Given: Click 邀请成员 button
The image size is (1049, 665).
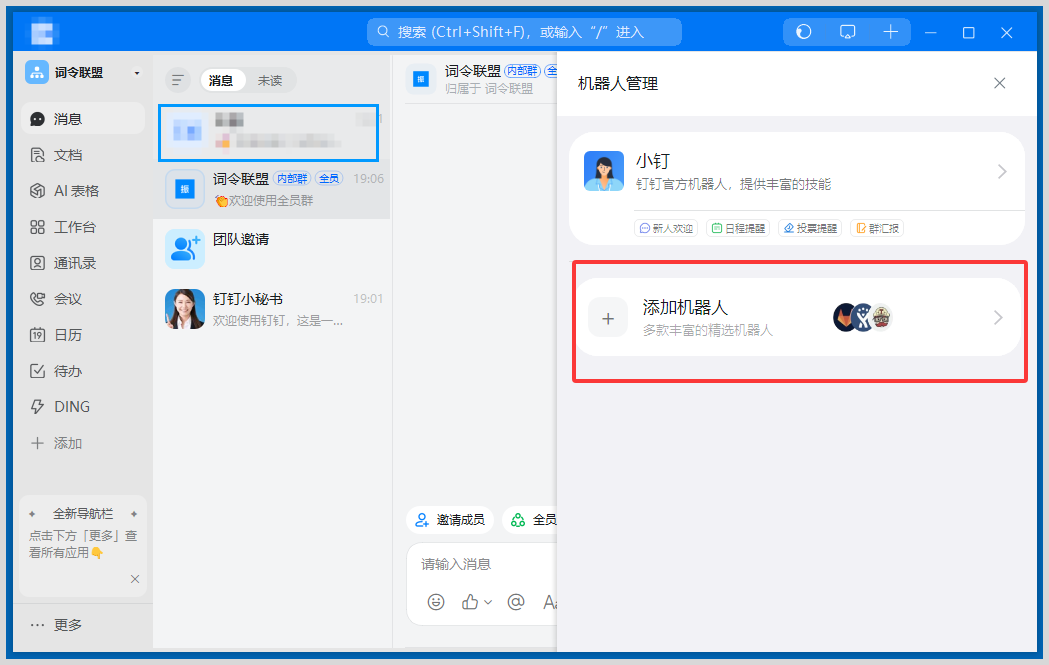Looking at the screenshot, I should pos(449,520).
